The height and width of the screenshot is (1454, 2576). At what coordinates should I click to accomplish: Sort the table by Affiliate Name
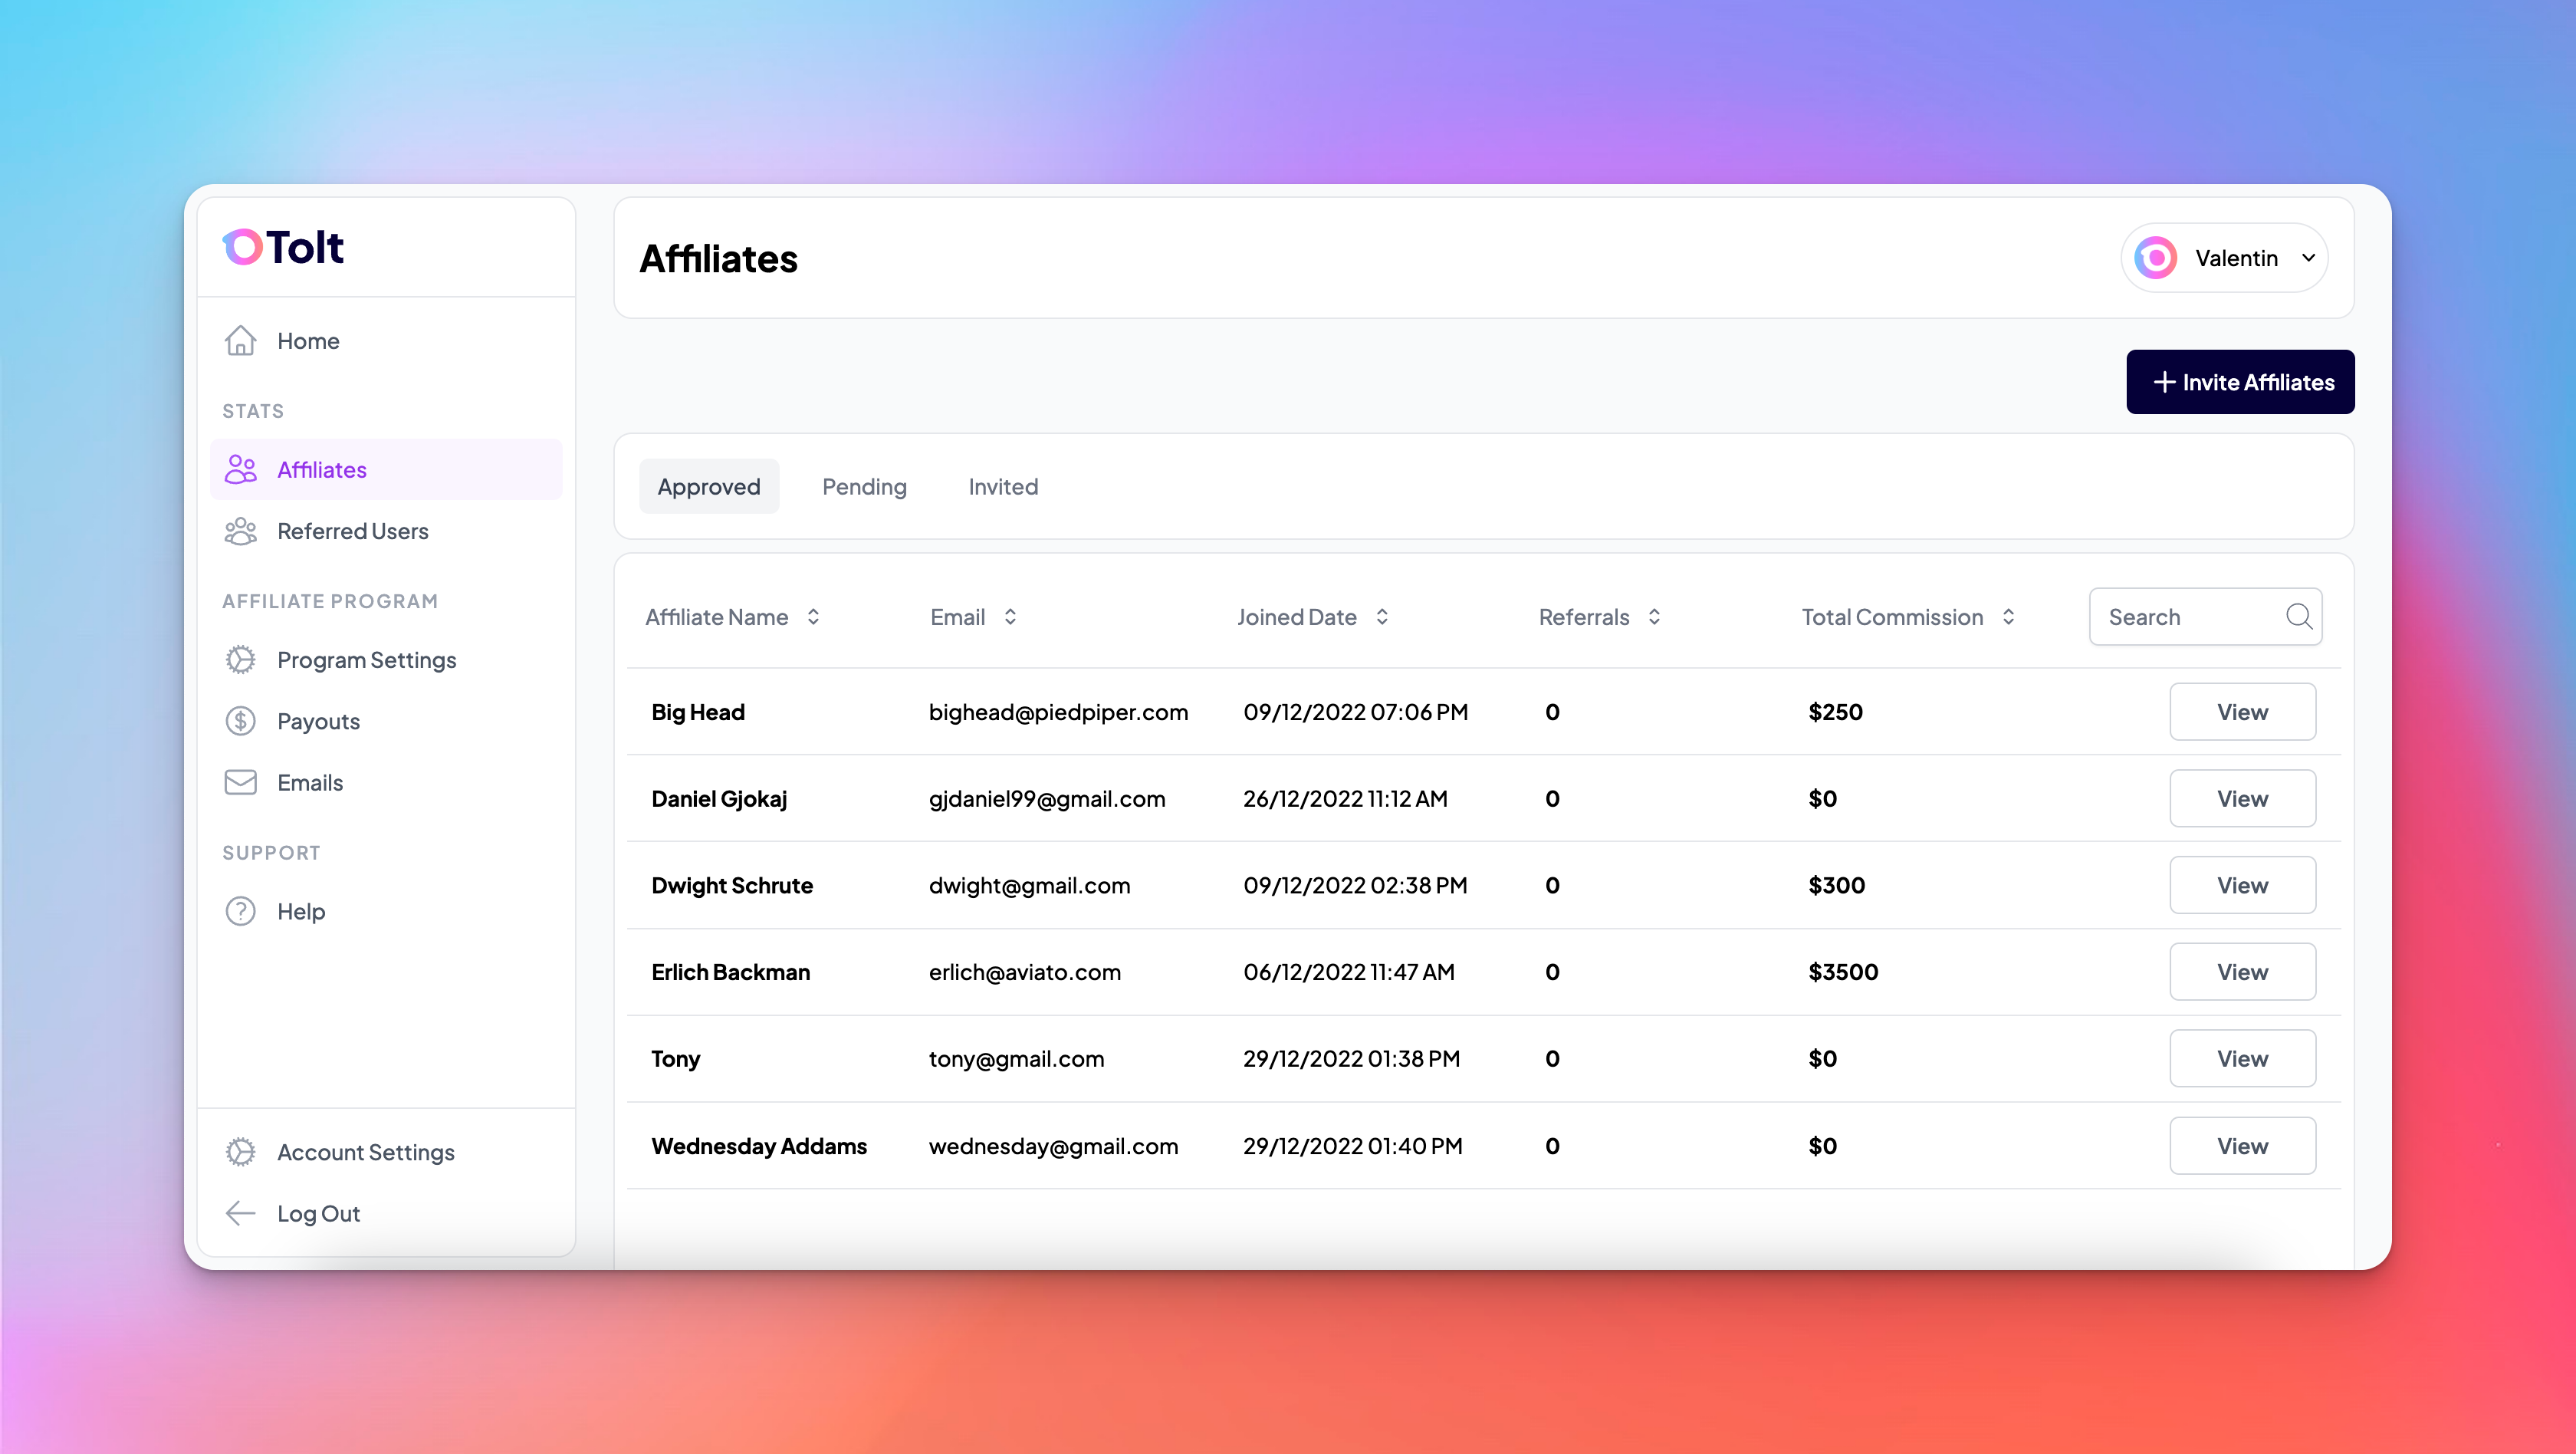coord(812,617)
